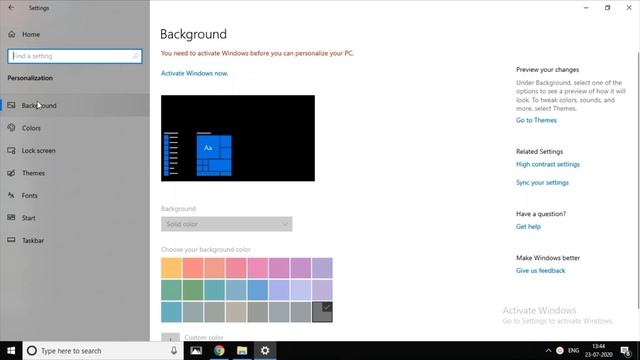Select the Taskbar icon in sidebar
640x360 pixels.
pyautogui.click(x=11, y=240)
